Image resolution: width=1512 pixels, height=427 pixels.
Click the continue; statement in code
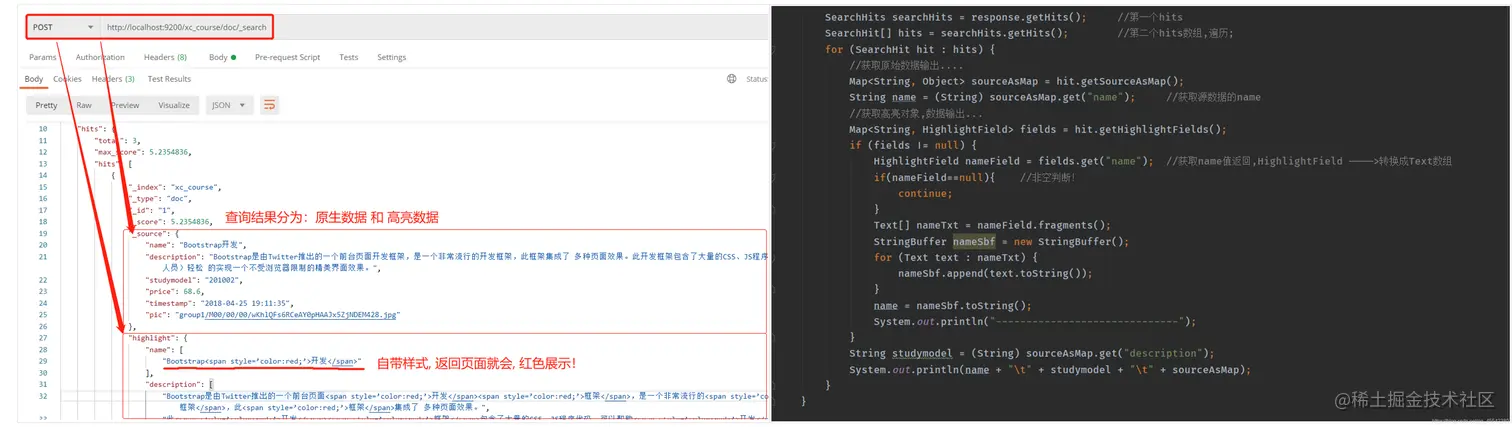click(925, 193)
